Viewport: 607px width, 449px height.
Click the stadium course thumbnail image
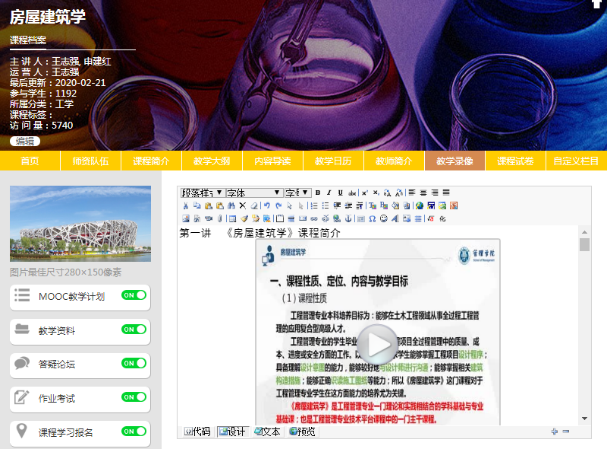(80, 224)
